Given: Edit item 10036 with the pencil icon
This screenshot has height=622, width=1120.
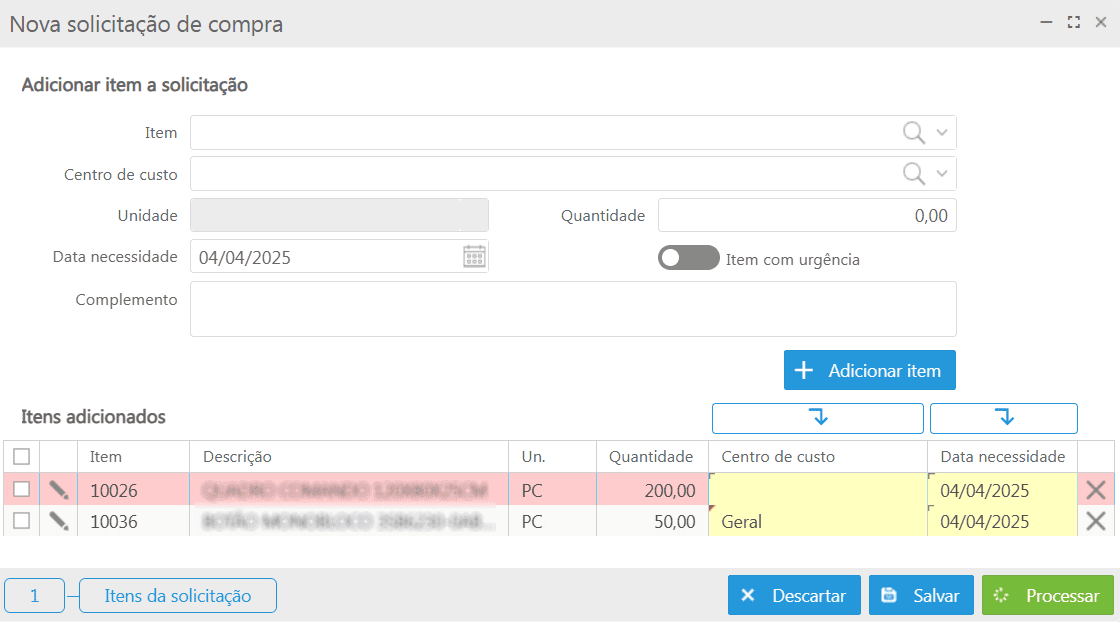Looking at the screenshot, I should tap(57, 521).
